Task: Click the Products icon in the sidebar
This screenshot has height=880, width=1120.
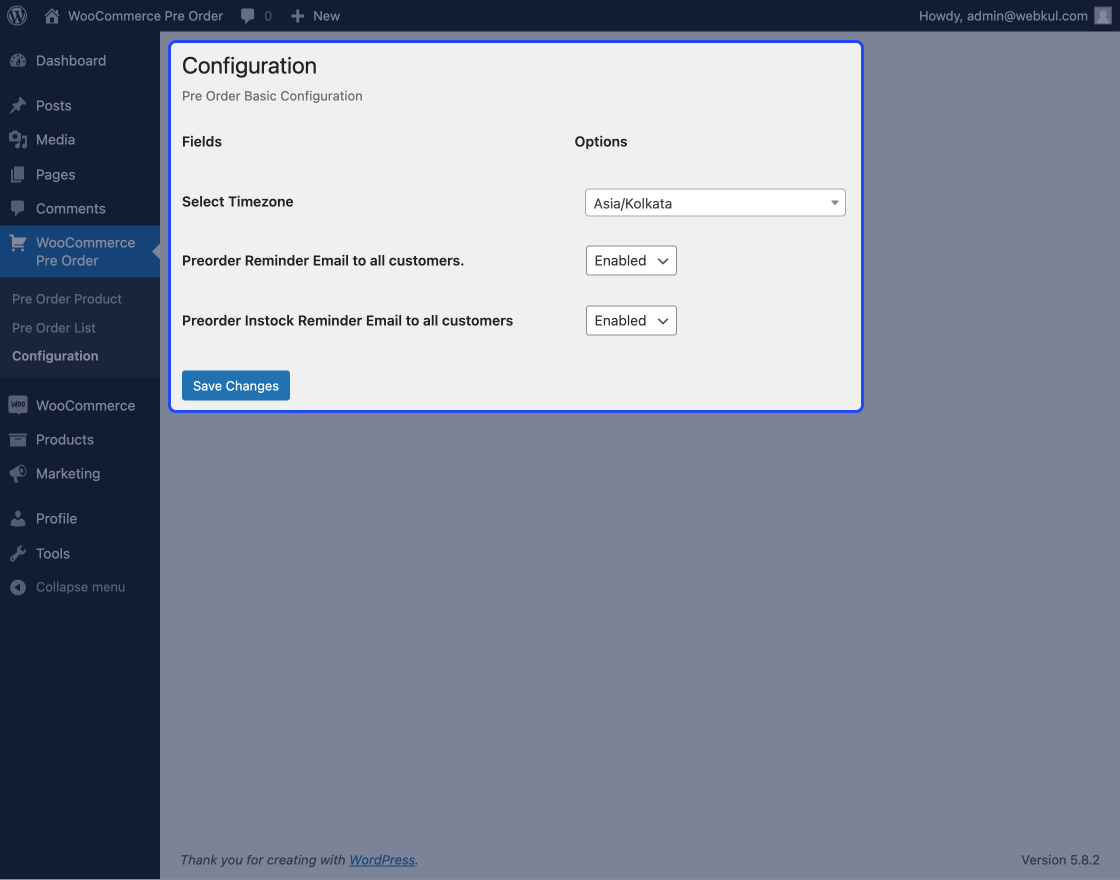Action: (18, 439)
